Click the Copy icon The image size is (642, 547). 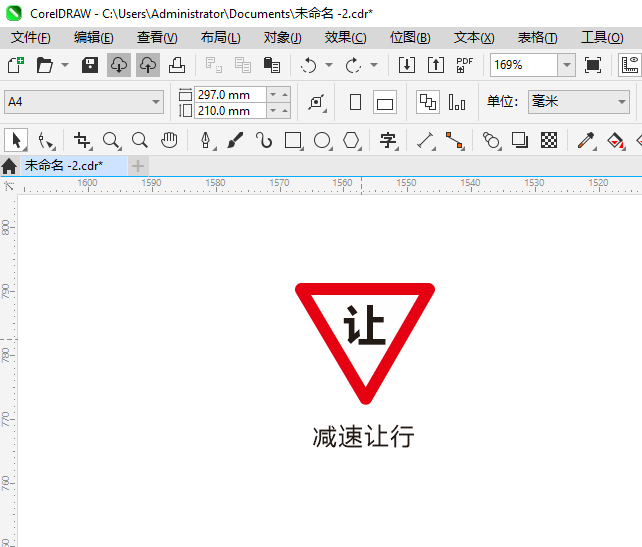click(243, 65)
